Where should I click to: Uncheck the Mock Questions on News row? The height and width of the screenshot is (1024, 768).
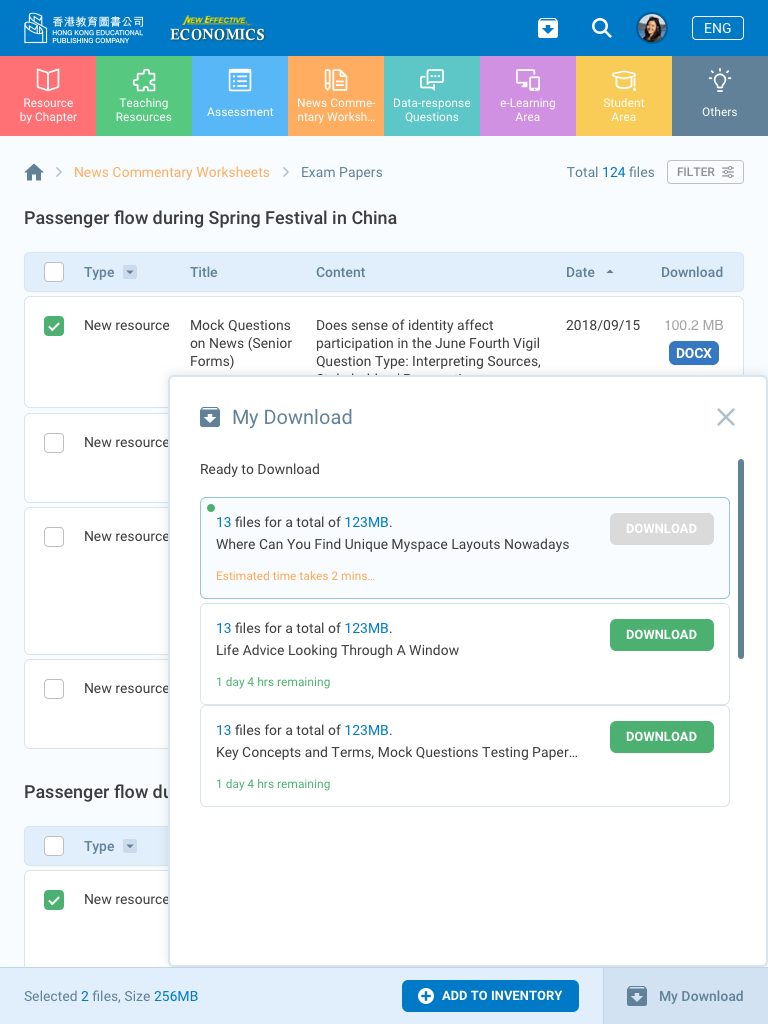(54, 326)
